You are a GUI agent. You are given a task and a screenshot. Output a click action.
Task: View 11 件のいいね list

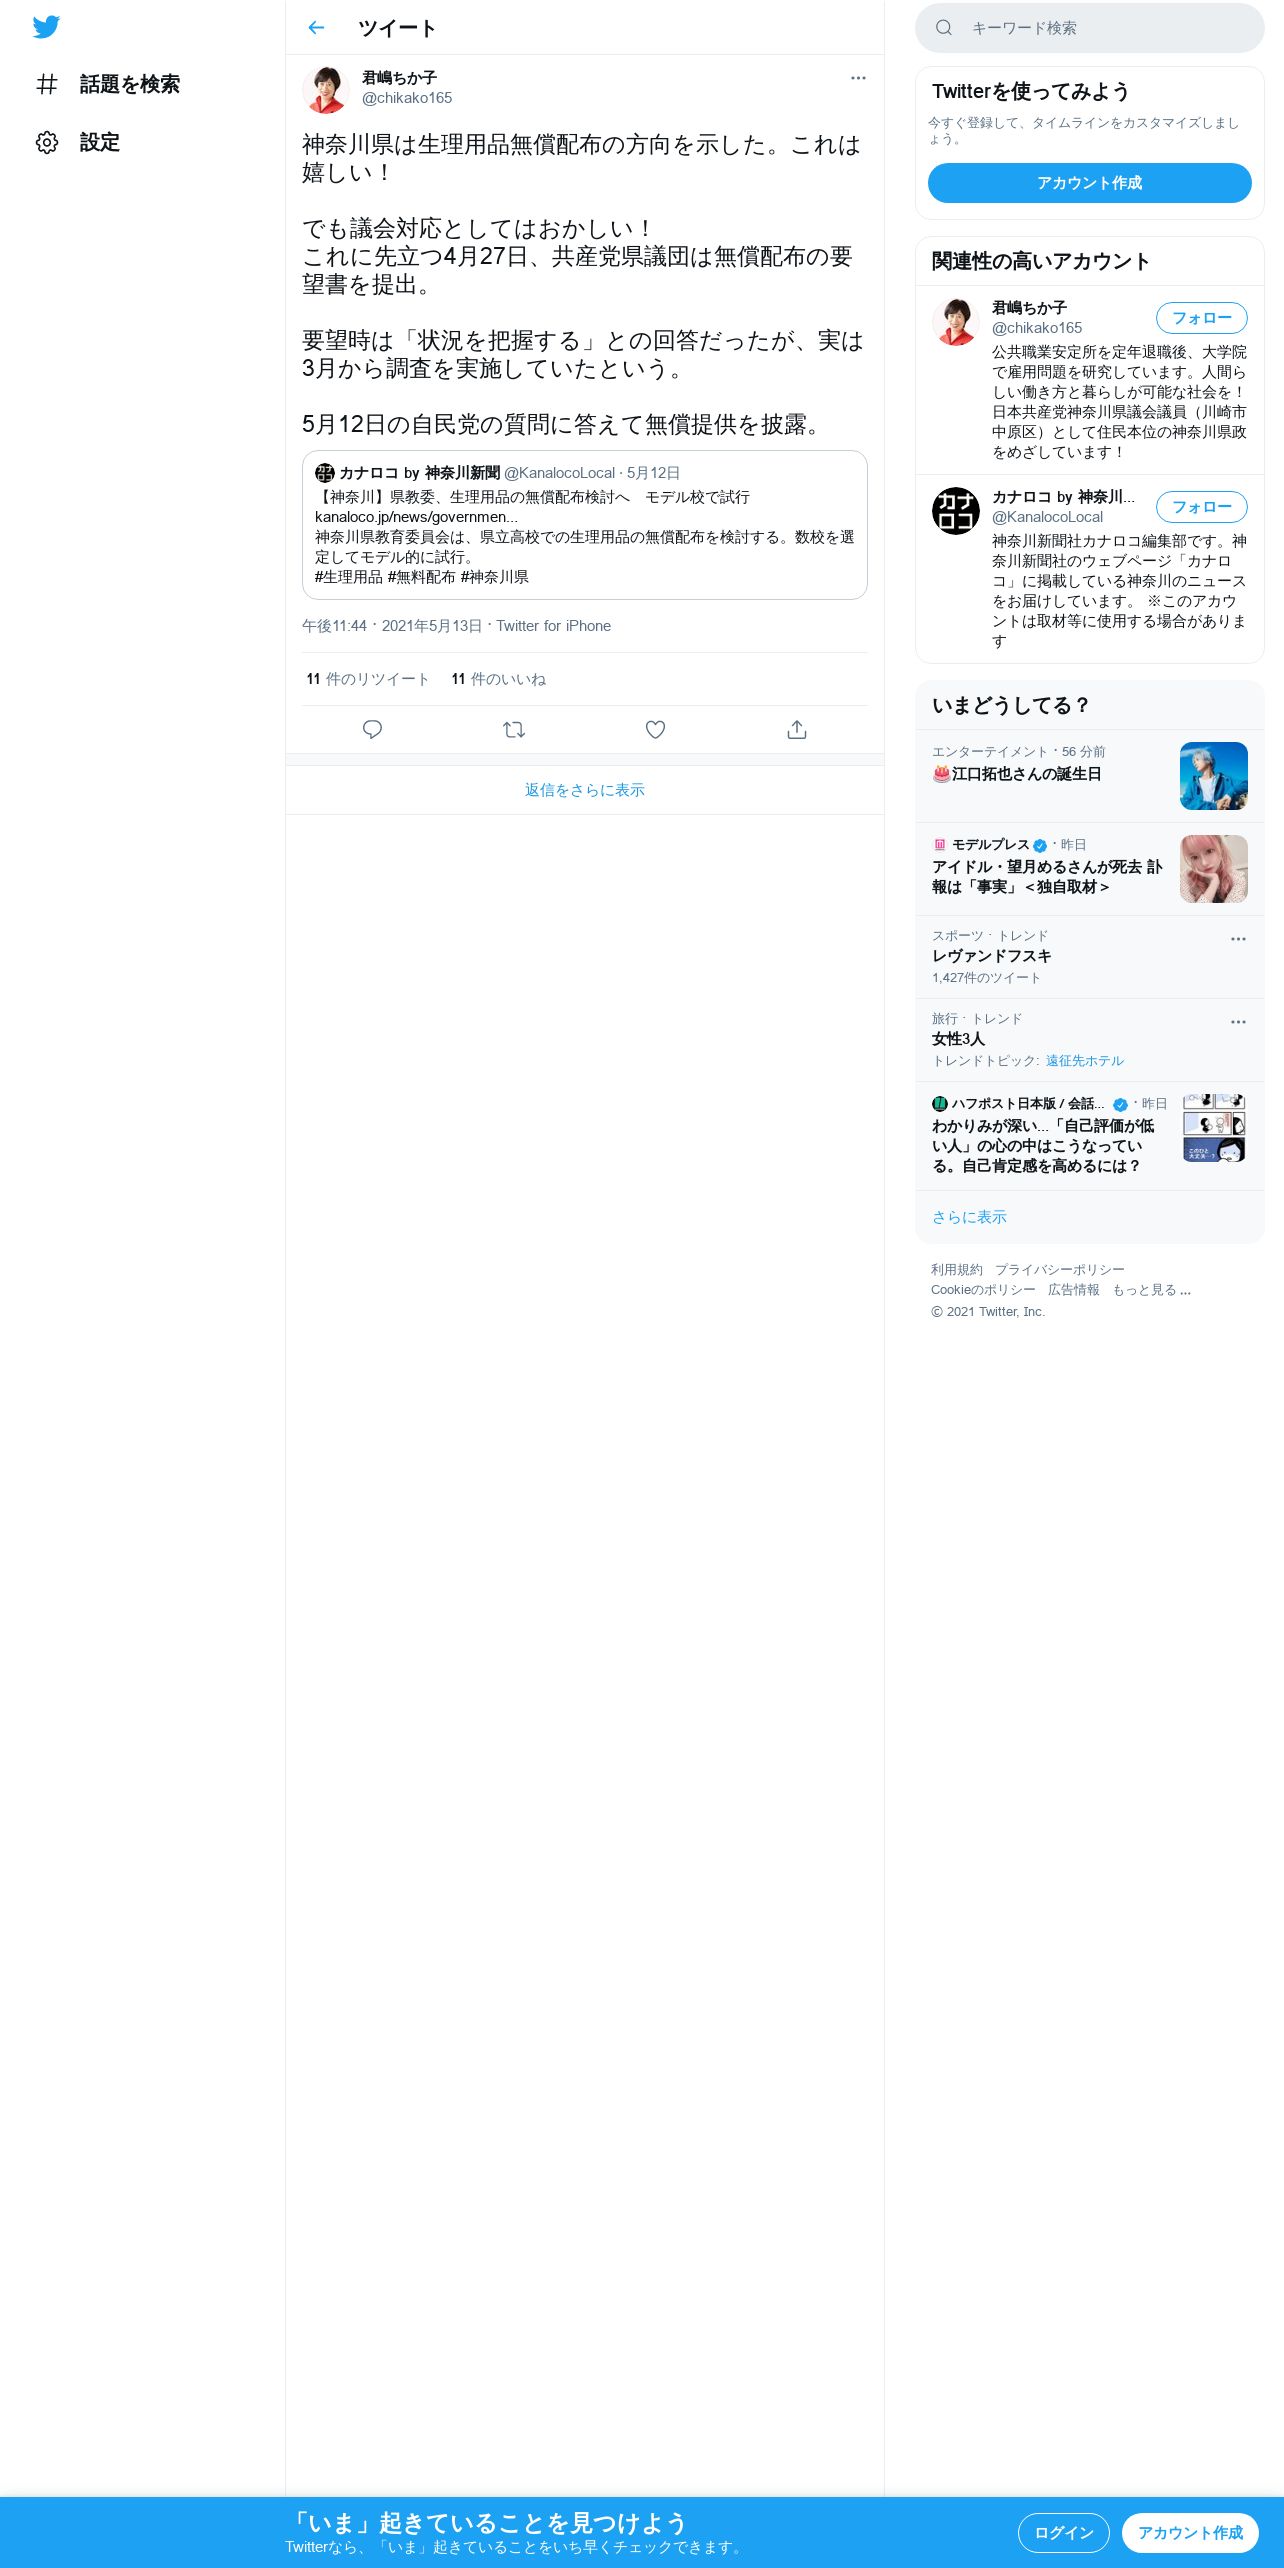pyautogui.click(x=499, y=679)
